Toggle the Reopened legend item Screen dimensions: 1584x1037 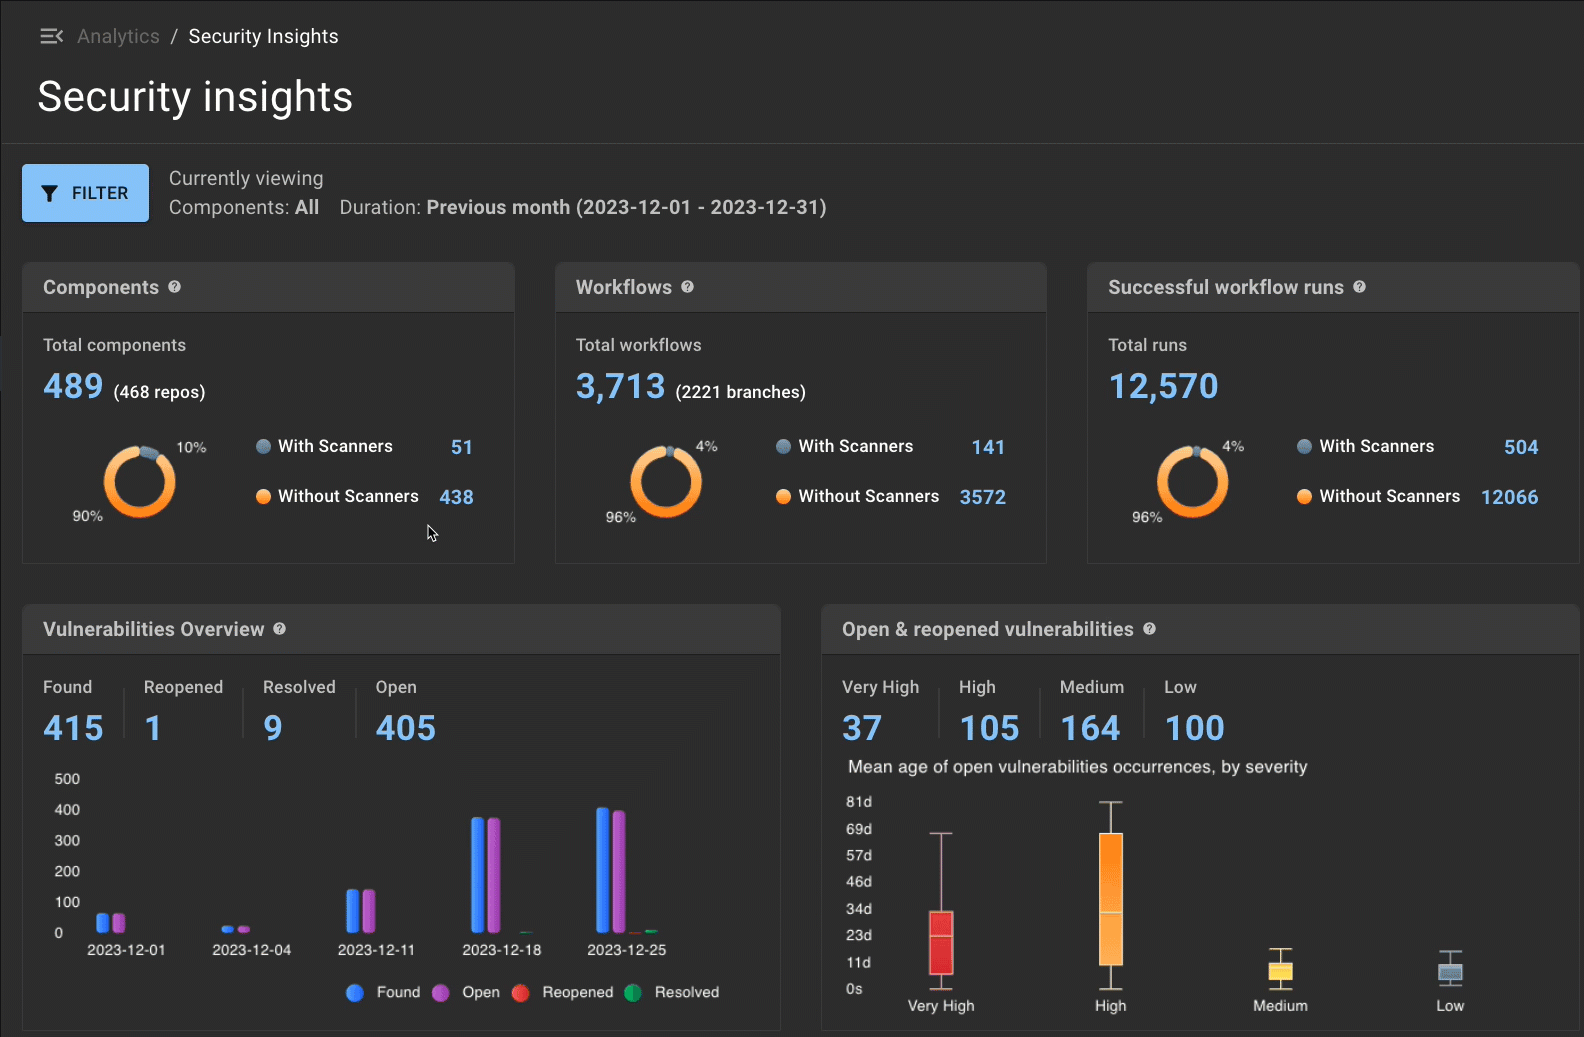click(562, 992)
